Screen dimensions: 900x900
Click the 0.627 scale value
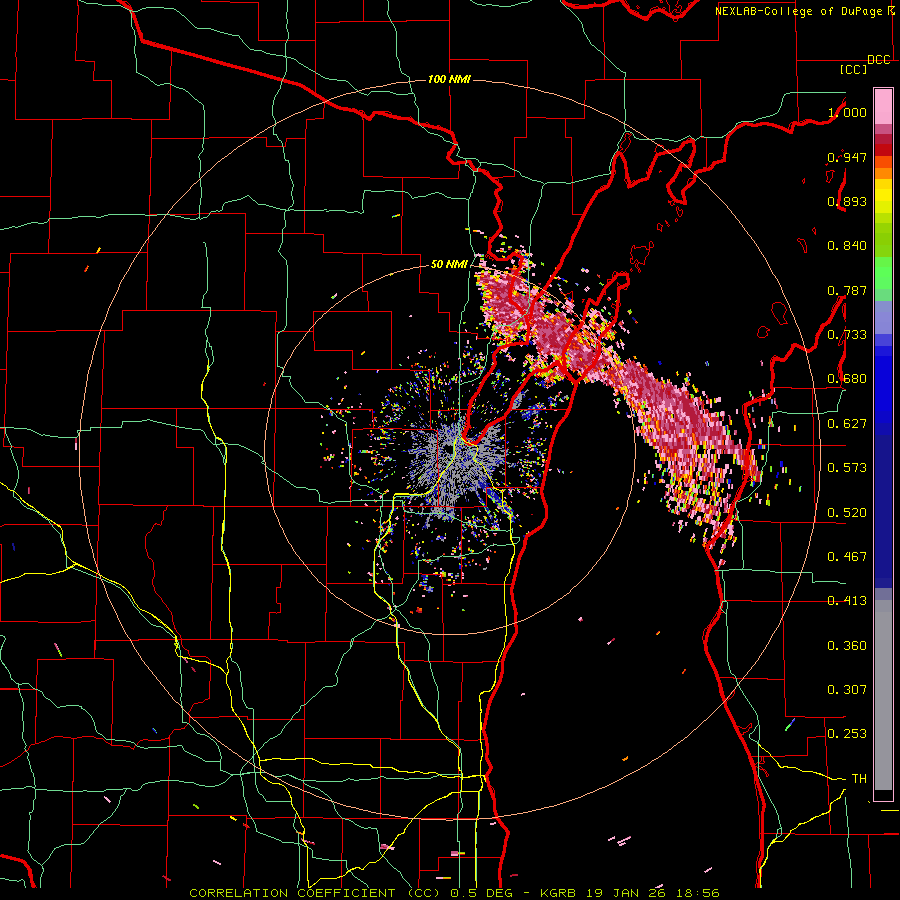[x=847, y=424]
